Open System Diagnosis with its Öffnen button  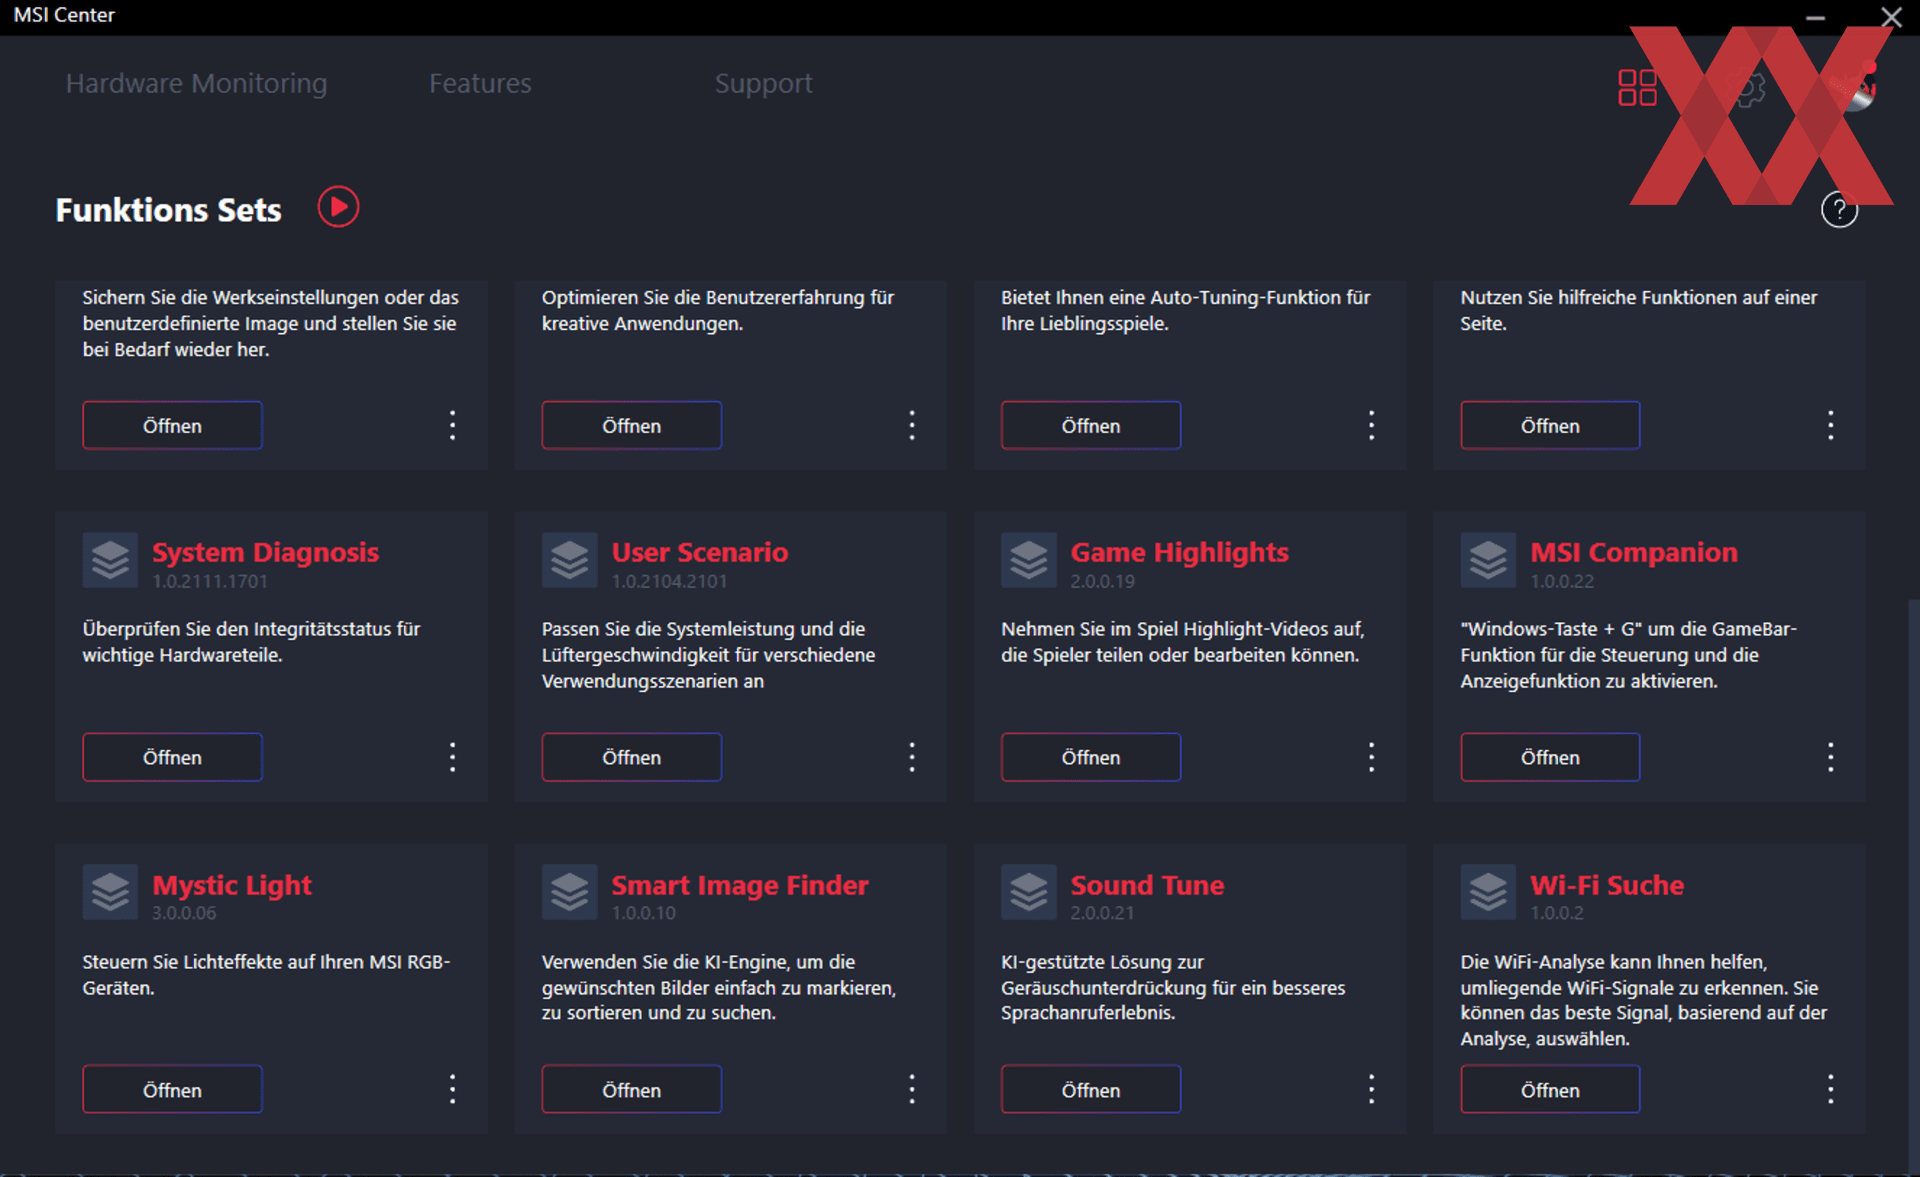click(172, 757)
